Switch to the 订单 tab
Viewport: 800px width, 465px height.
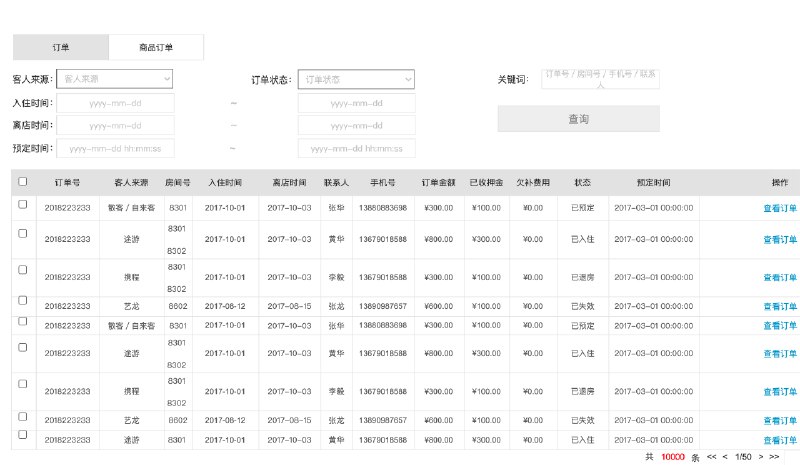coord(61,47)
